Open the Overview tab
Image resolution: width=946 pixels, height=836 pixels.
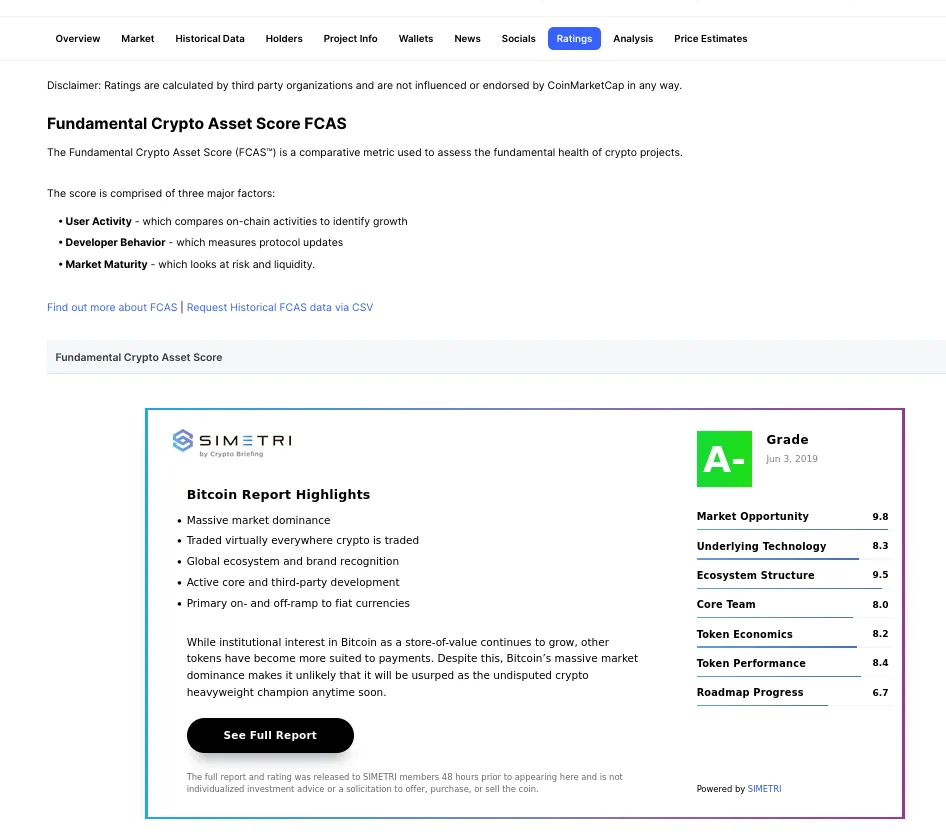[78, 39]
